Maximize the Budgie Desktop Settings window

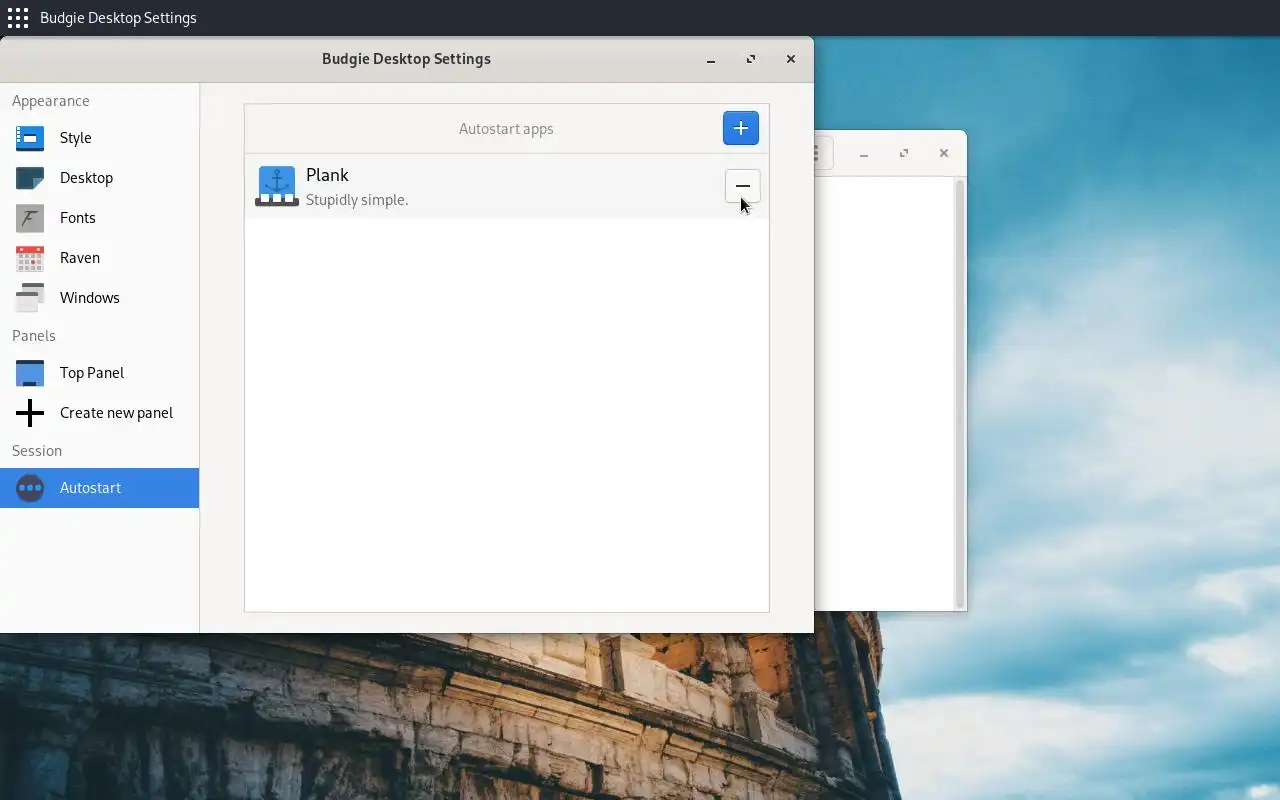click(x=751, y=59)
